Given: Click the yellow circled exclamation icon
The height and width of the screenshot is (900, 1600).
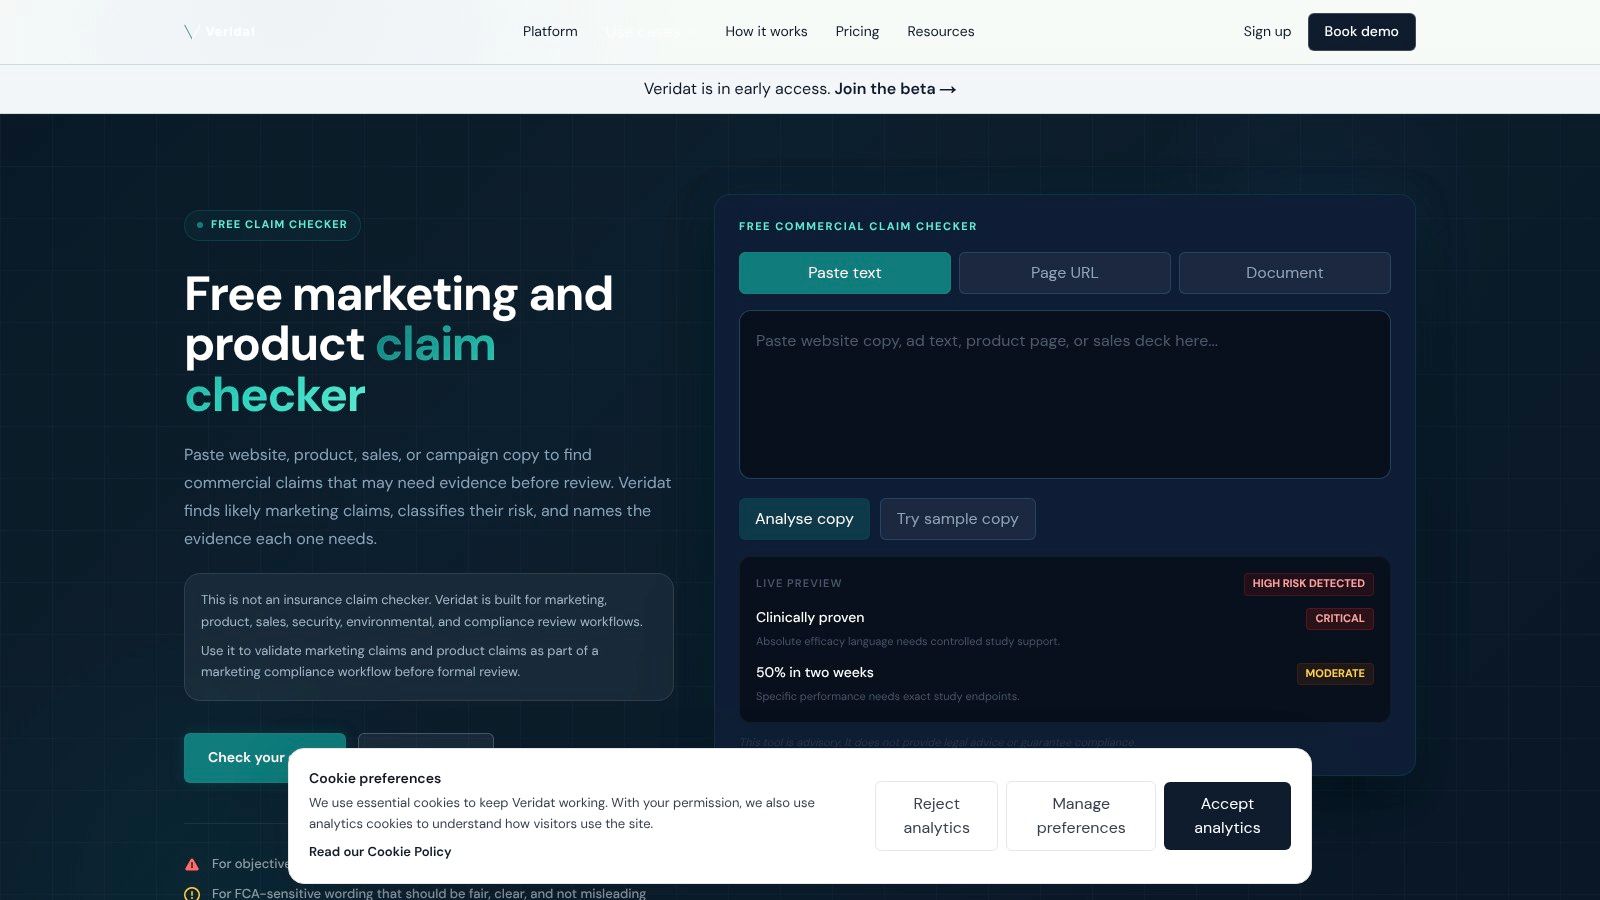Looking at the screenshot, I should (192, 894).
